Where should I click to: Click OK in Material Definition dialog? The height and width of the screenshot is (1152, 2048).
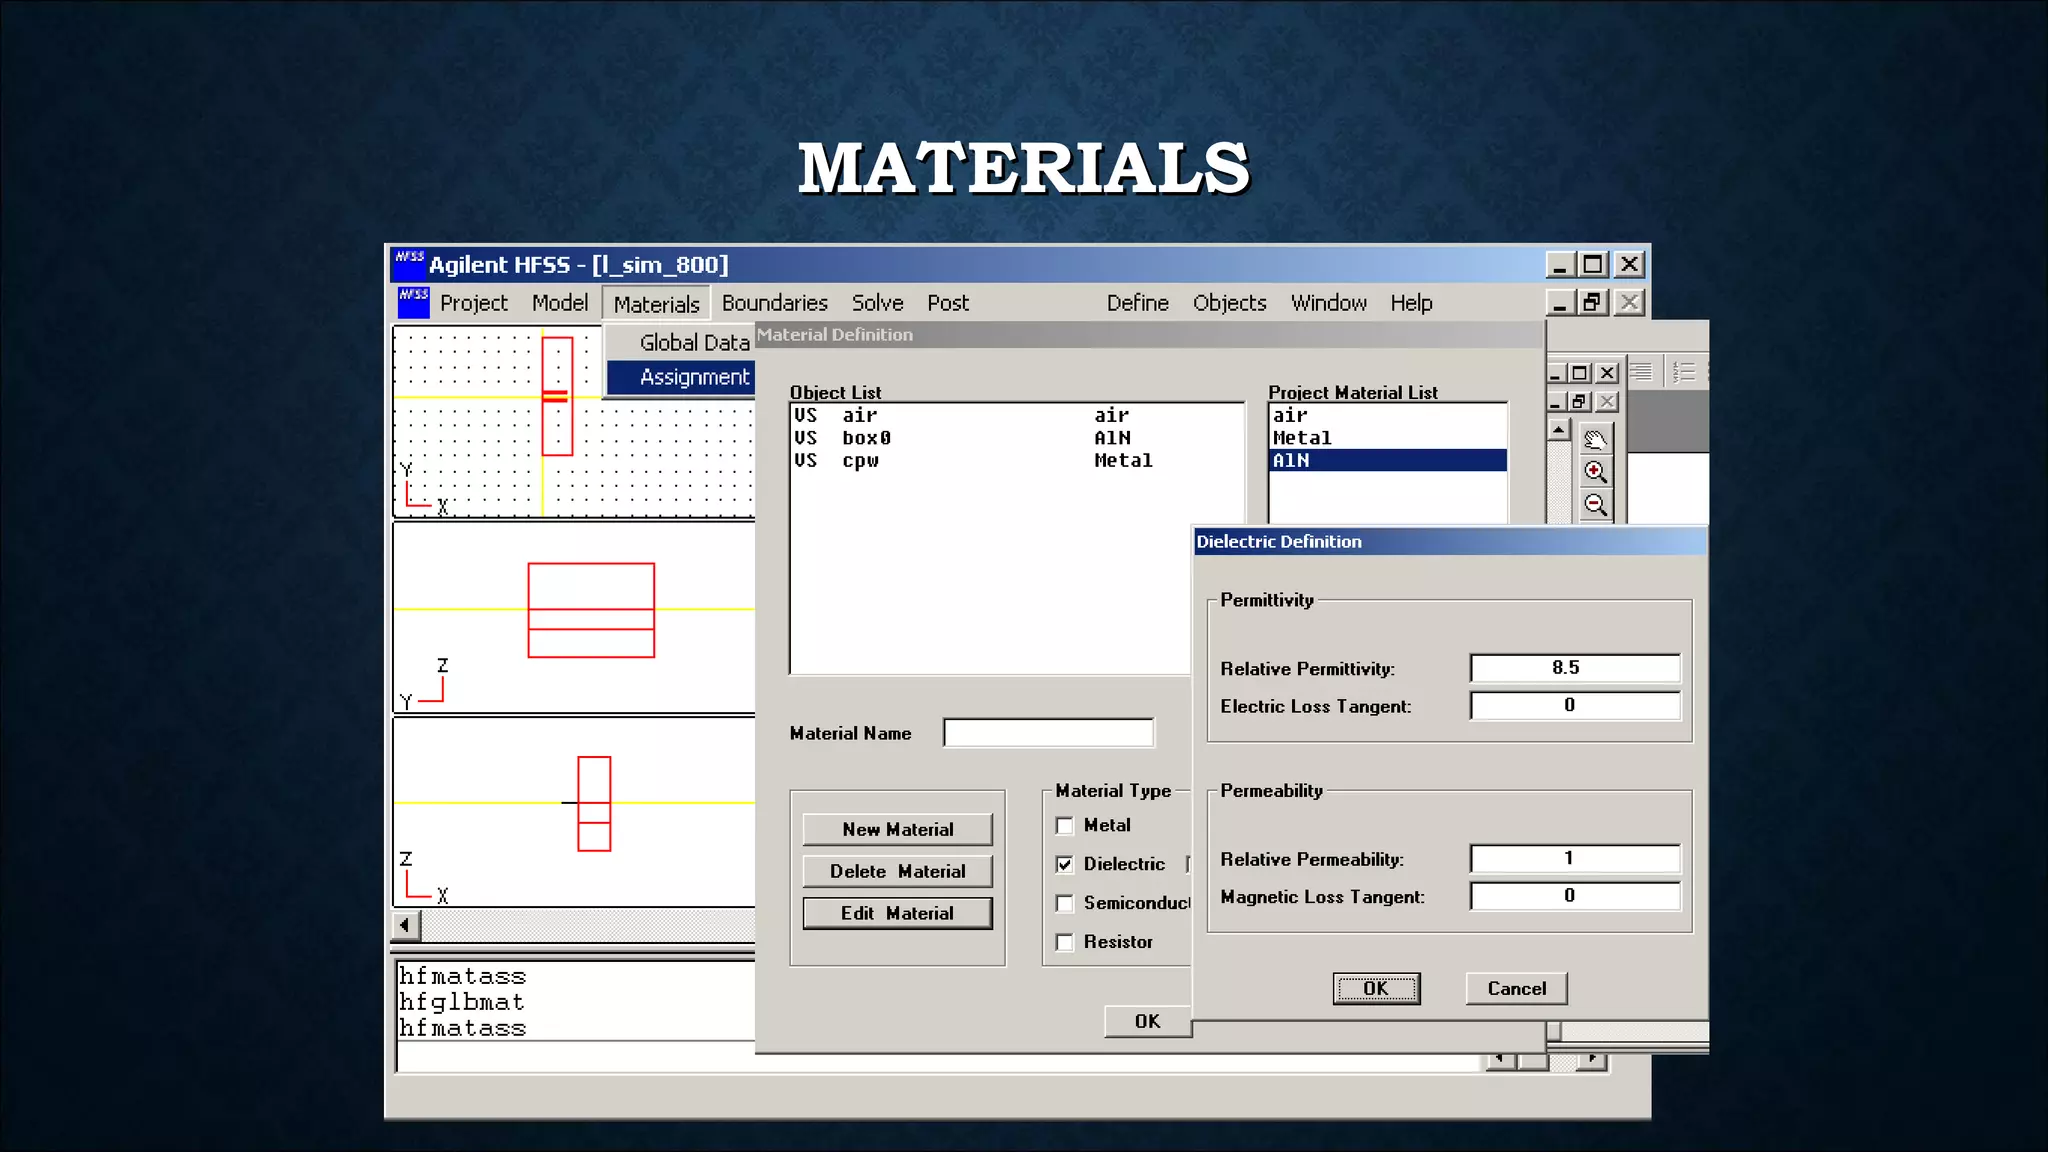tap(1148, 1021)
